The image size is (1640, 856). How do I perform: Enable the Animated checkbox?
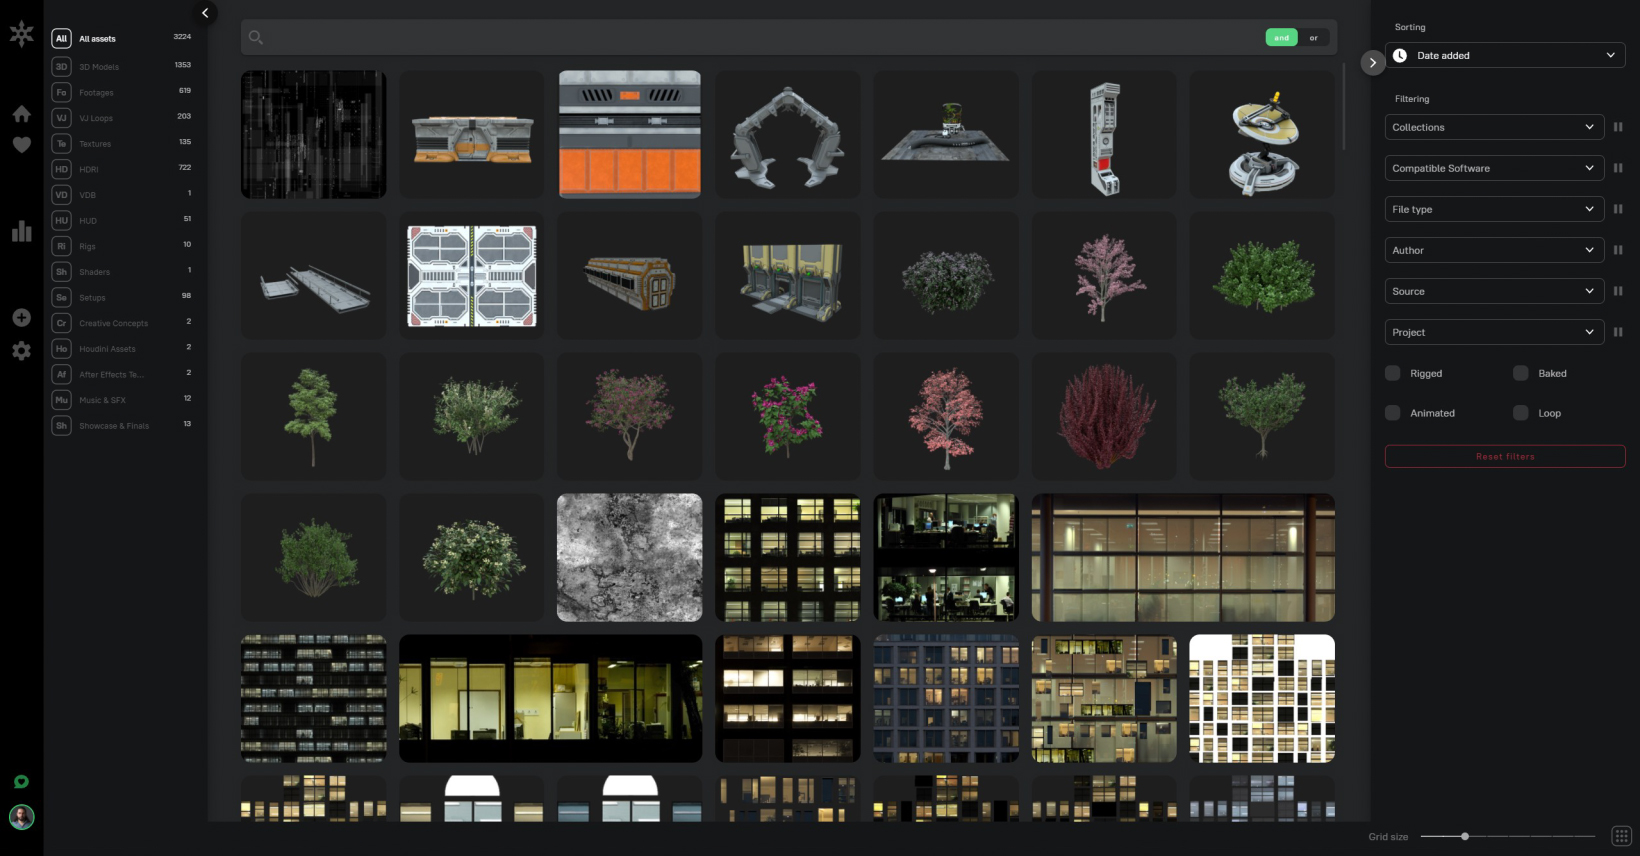point(1392,413)
